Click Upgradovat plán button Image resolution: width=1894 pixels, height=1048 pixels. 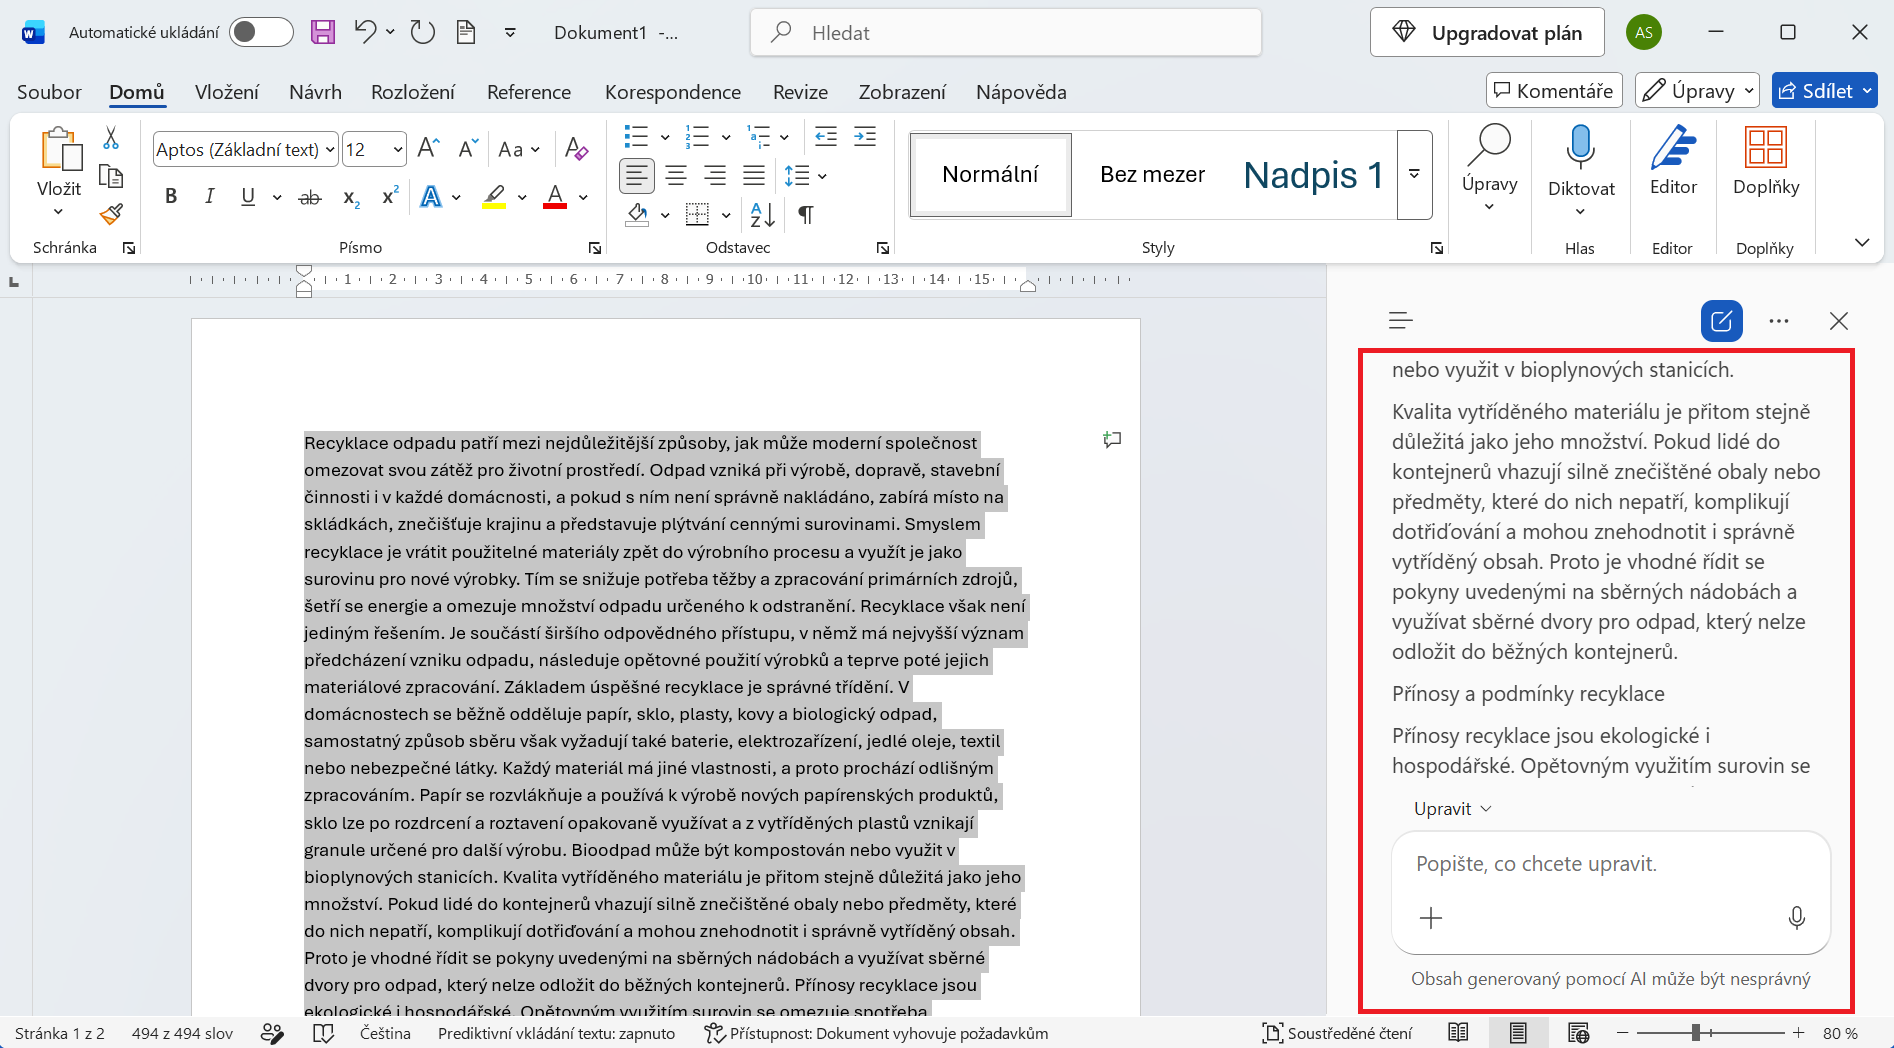coord(1487,33)
